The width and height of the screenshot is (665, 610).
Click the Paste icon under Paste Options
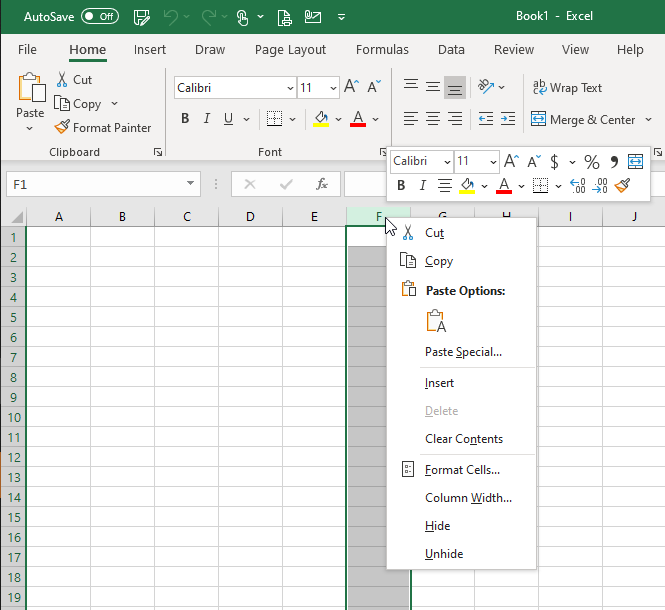coord(436,321)
